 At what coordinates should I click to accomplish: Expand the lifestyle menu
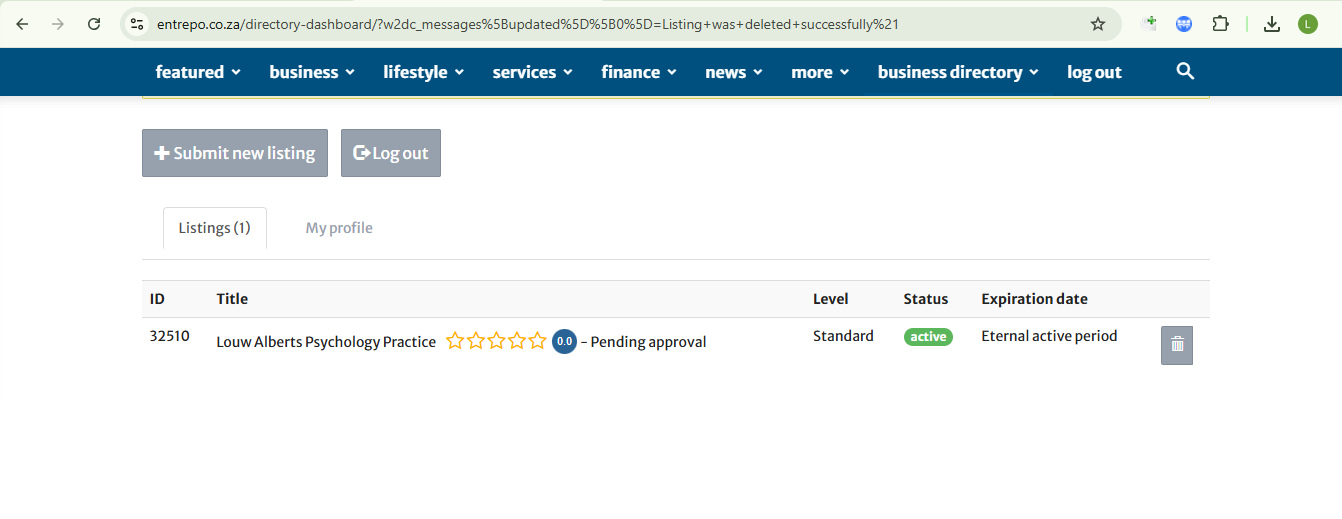423,72
